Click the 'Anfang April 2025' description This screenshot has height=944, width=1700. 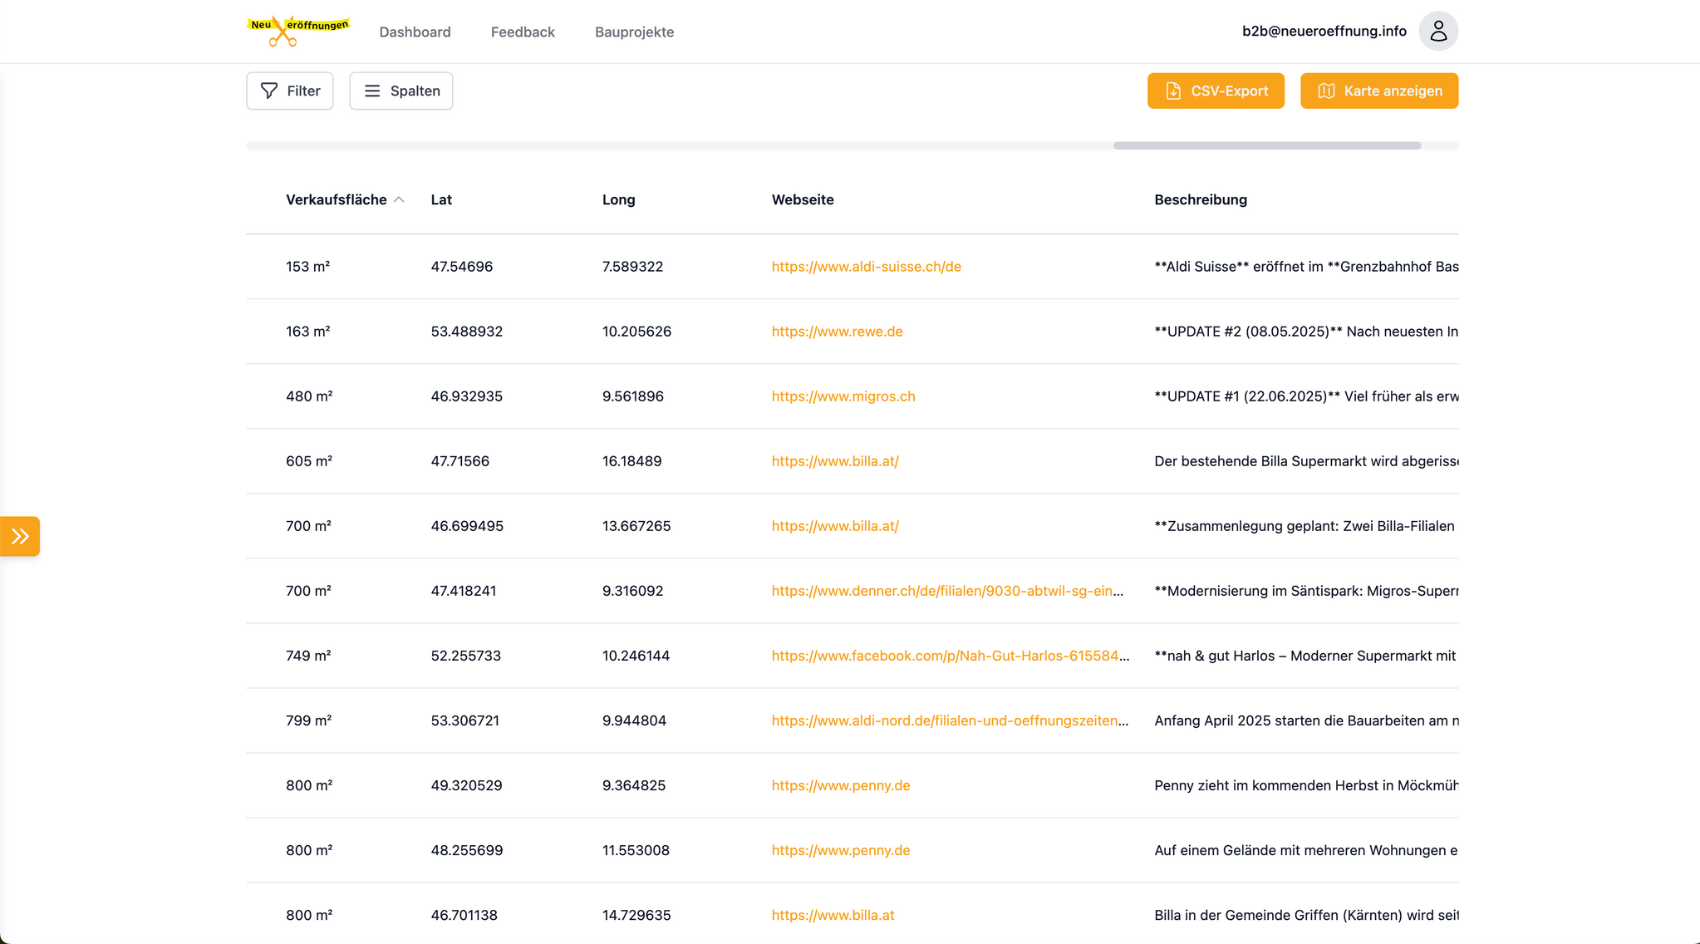[x=1306, y=721]
